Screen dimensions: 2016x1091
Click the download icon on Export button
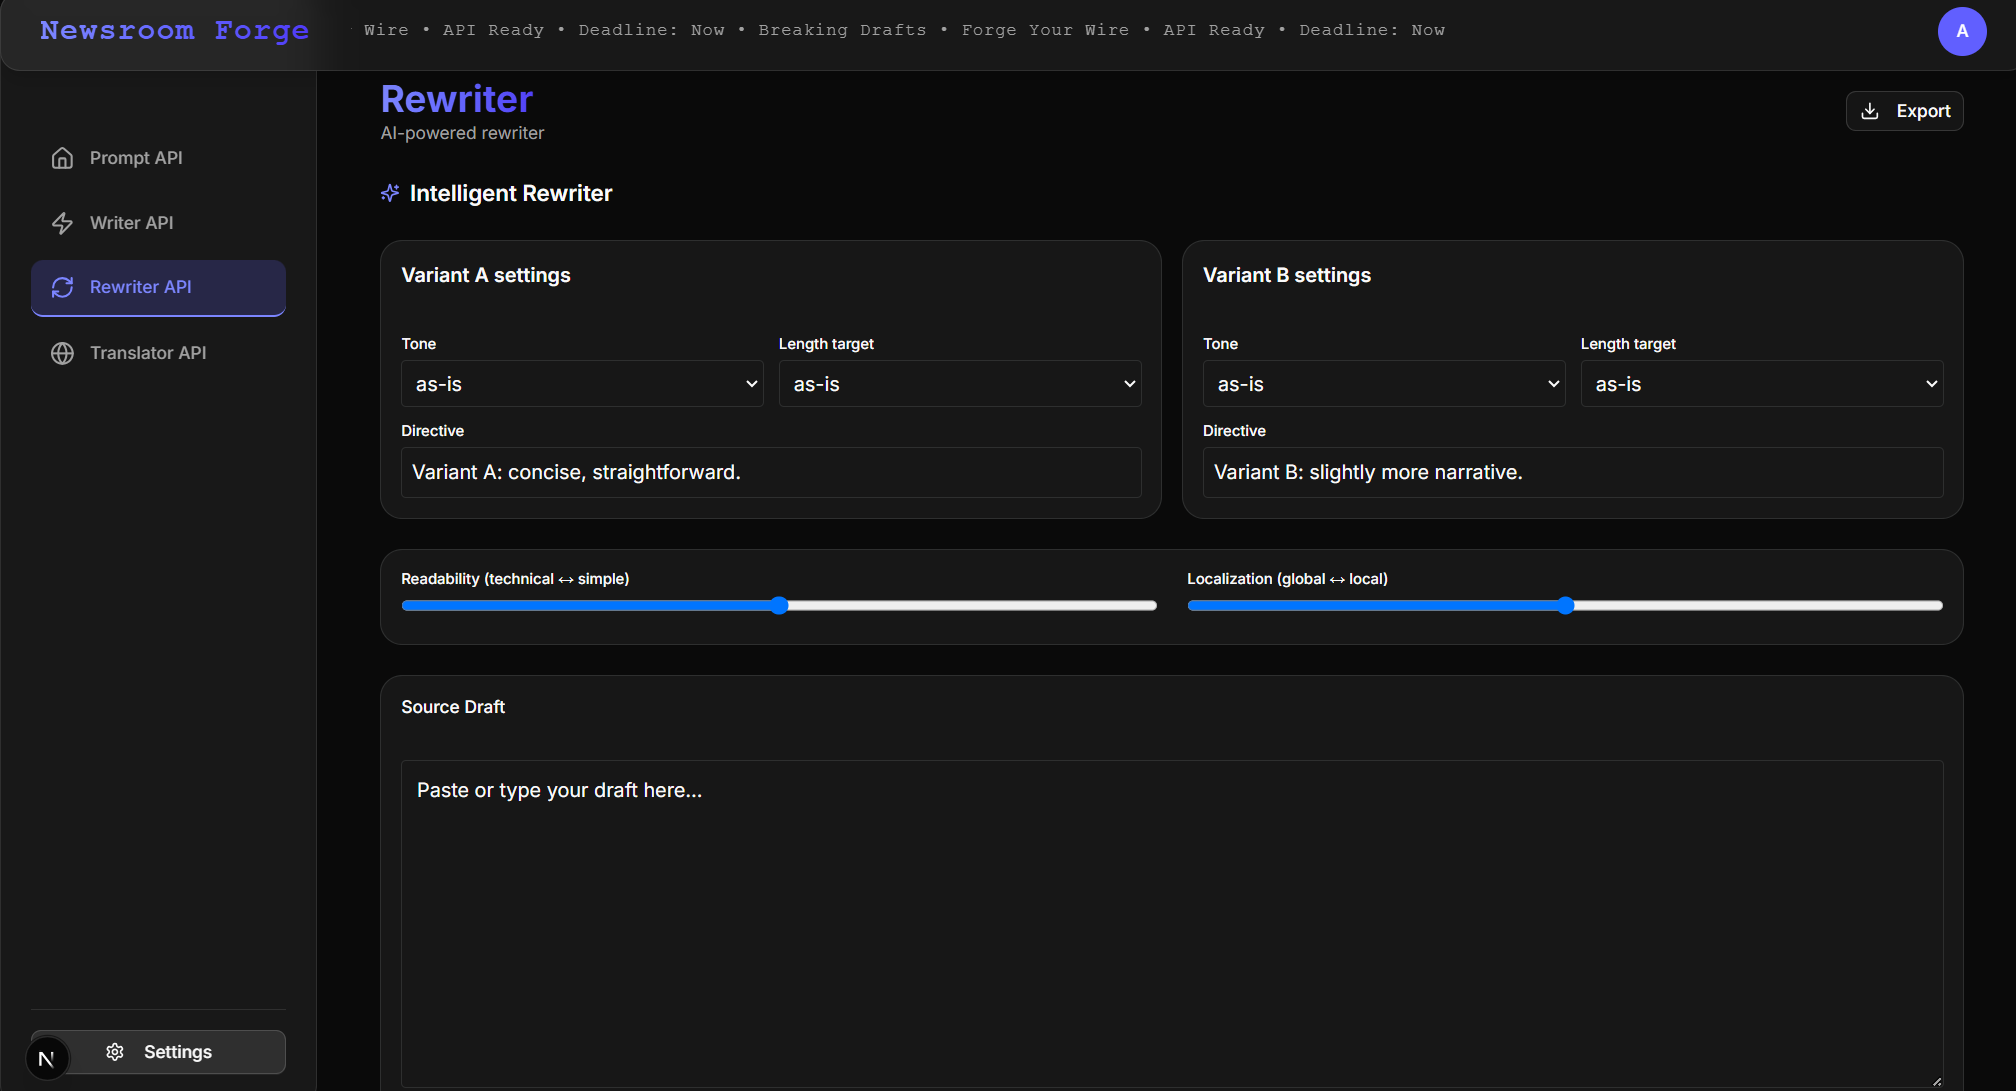[1870, 111]
